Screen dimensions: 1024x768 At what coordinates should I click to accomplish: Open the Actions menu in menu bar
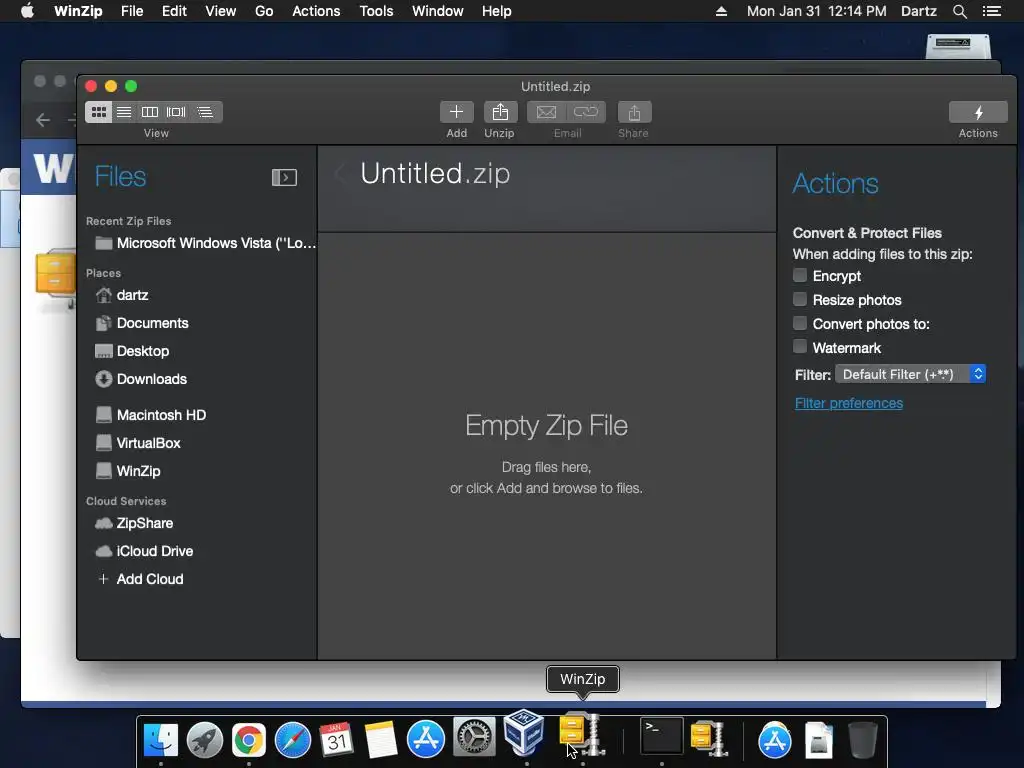[316, 11]
